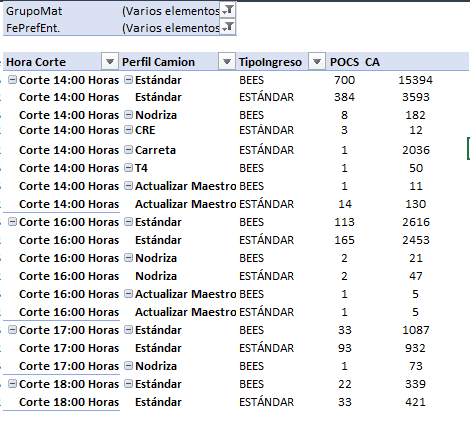The width and height of the screenshot is (470, 422).
Task: Collapse the T4 profile group
Action: click(x=128, y=168)
